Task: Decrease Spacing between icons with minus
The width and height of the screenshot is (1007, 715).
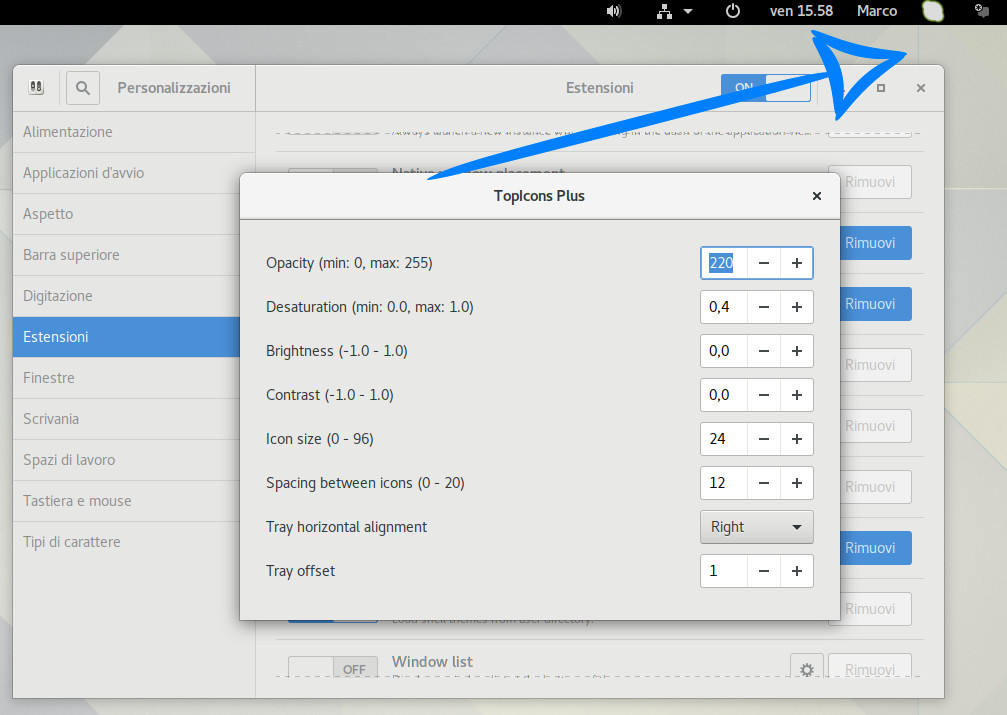Action: click(x=764, y=483)
